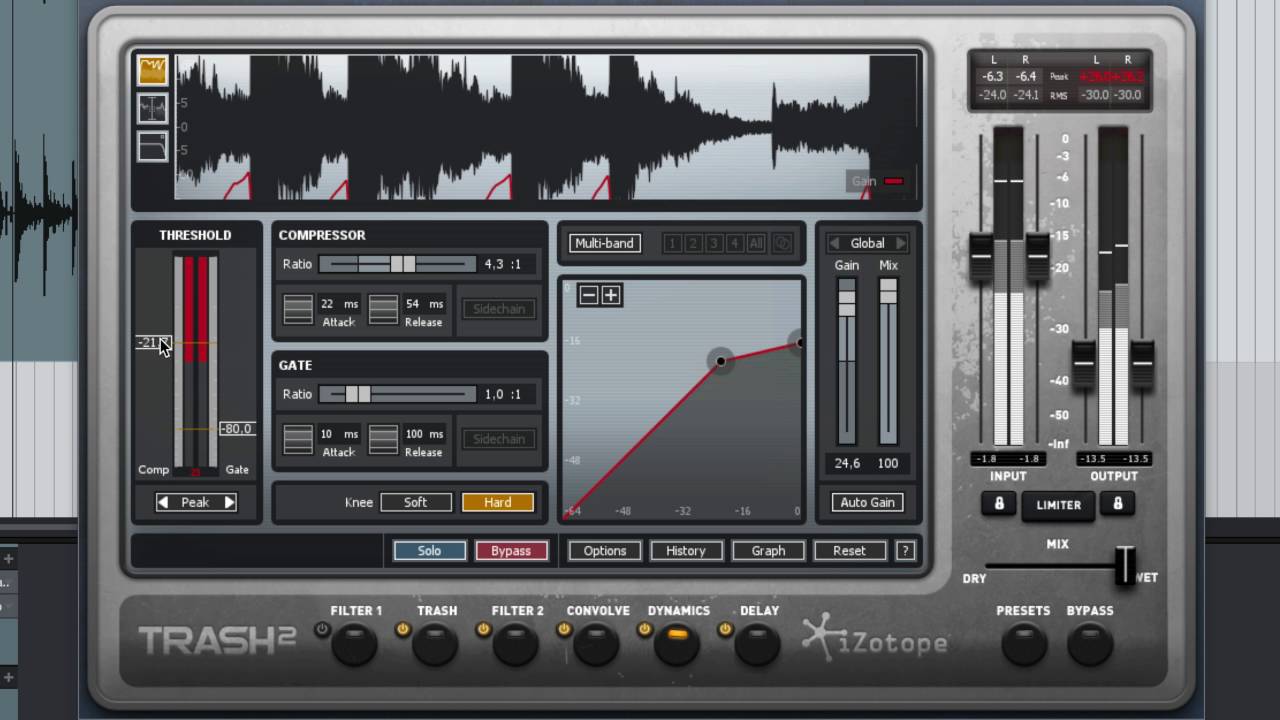Click the right output fader handle
1280x720 pixels.
coord(1142,364)
